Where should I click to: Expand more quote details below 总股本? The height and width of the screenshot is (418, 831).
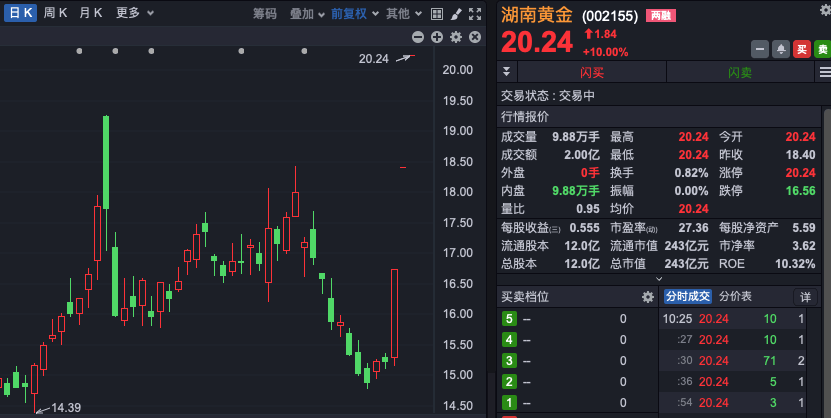(x=658, y=279)
